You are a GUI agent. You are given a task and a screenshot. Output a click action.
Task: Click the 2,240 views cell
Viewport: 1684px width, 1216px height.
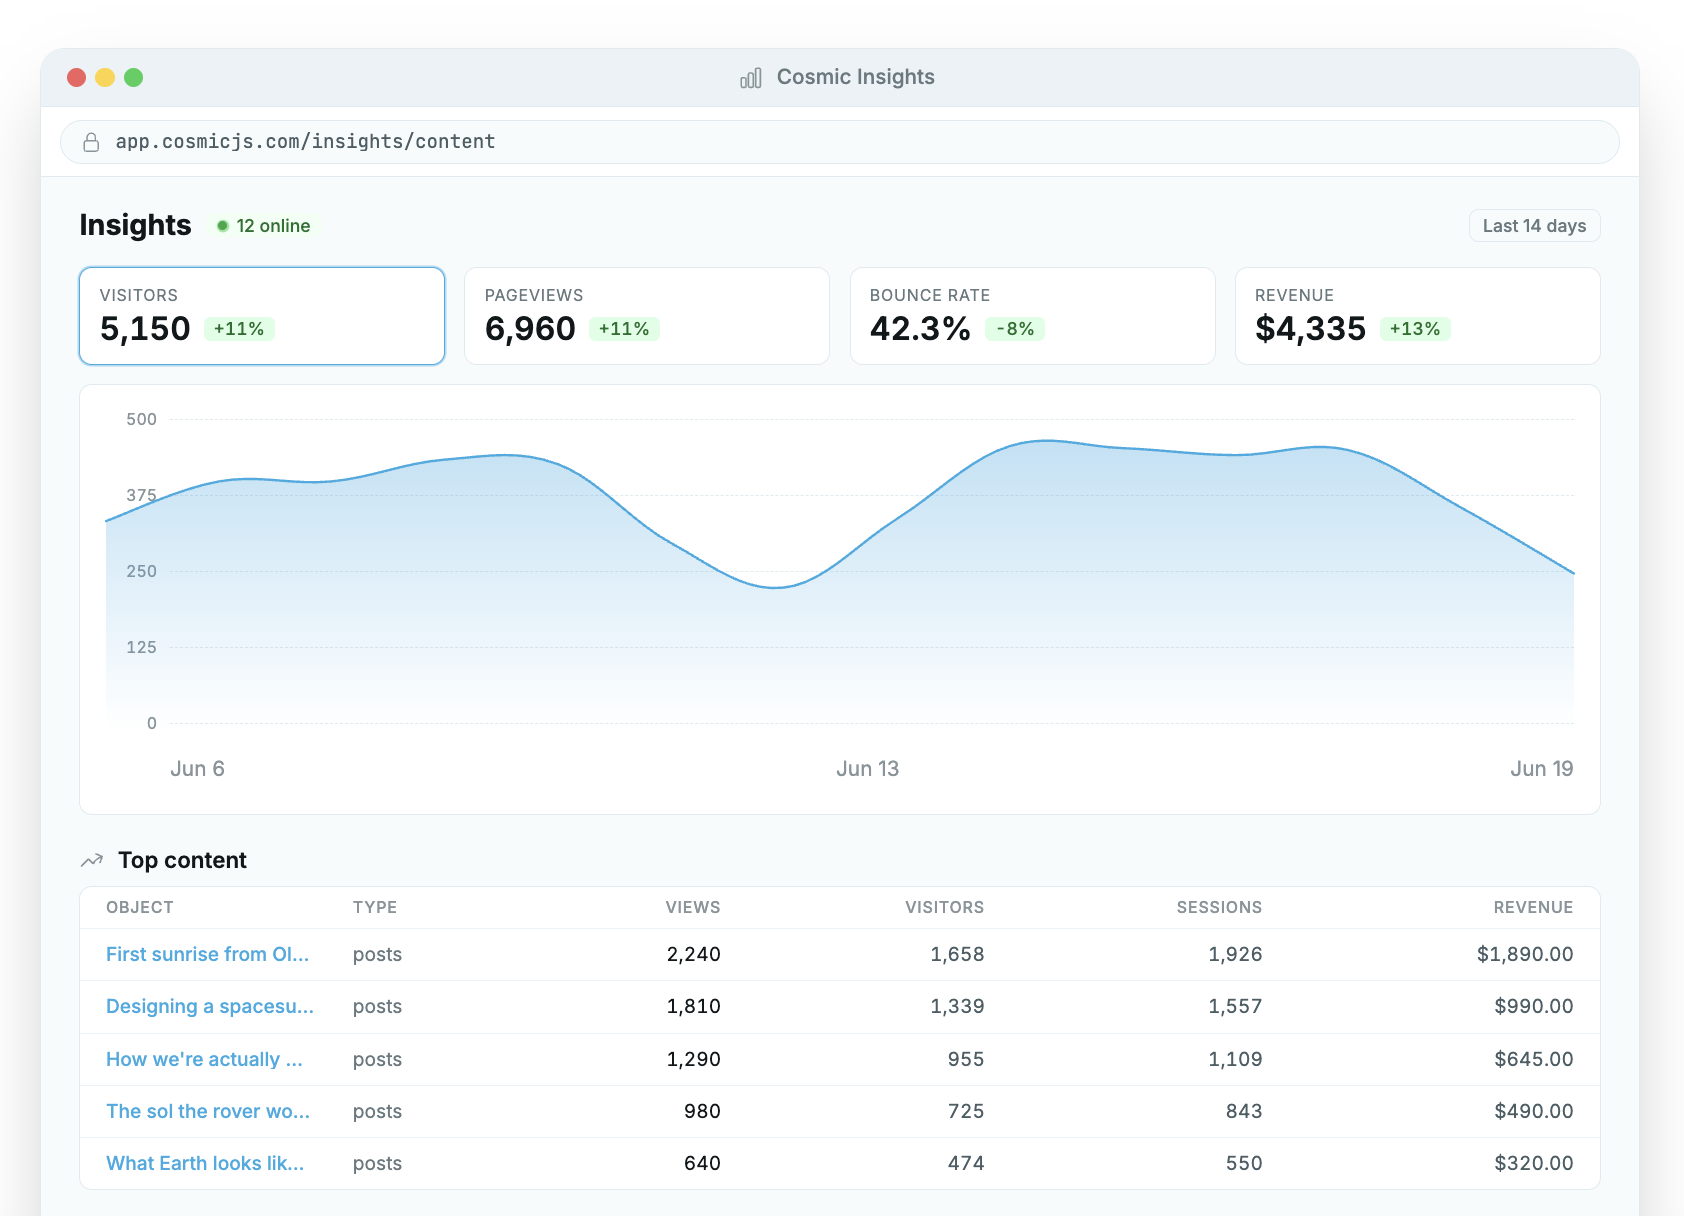tap(694, 954)
